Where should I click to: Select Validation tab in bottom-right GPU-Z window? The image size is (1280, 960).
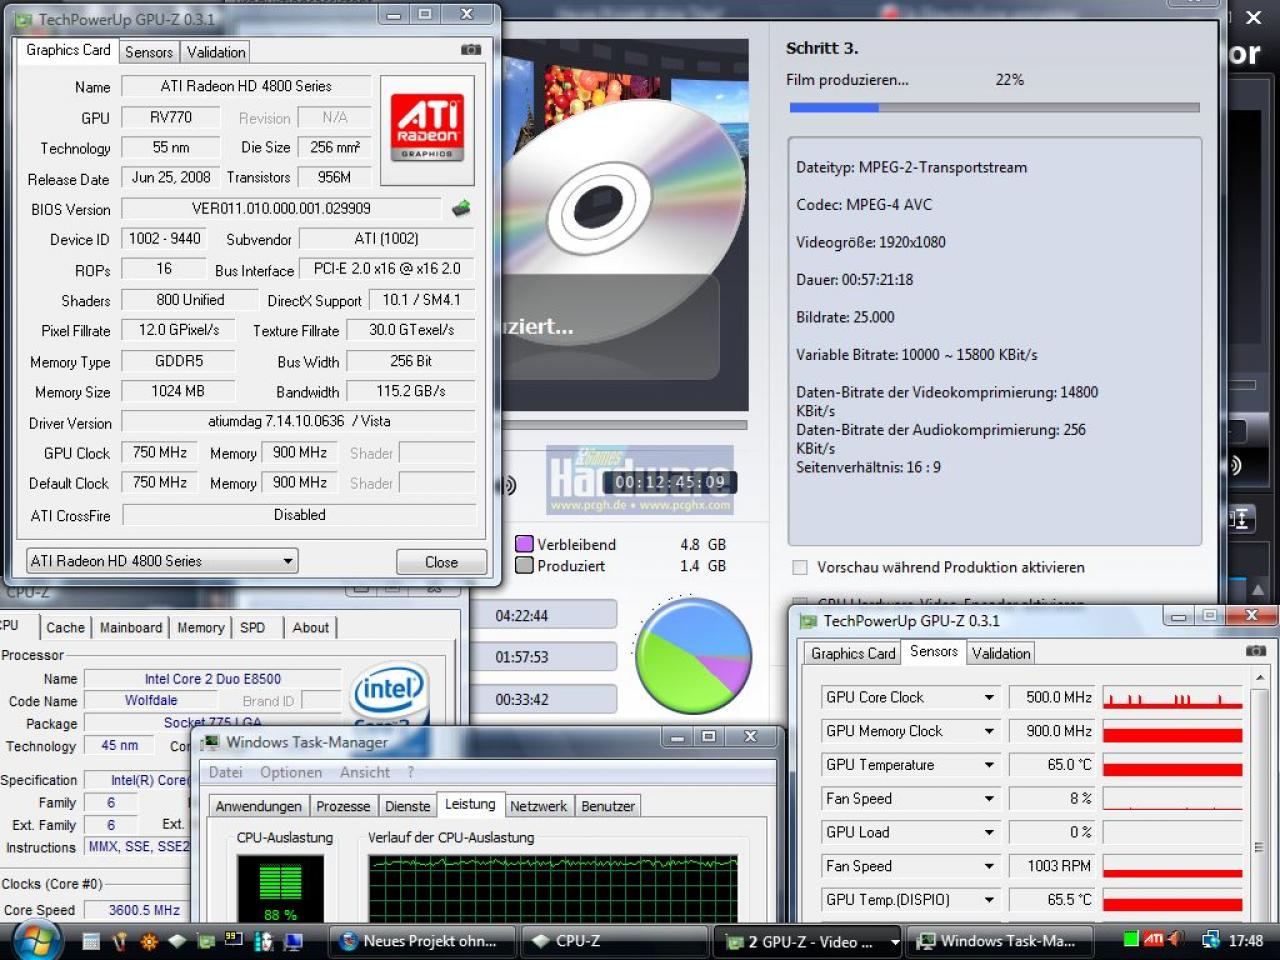pos(1001,653)
